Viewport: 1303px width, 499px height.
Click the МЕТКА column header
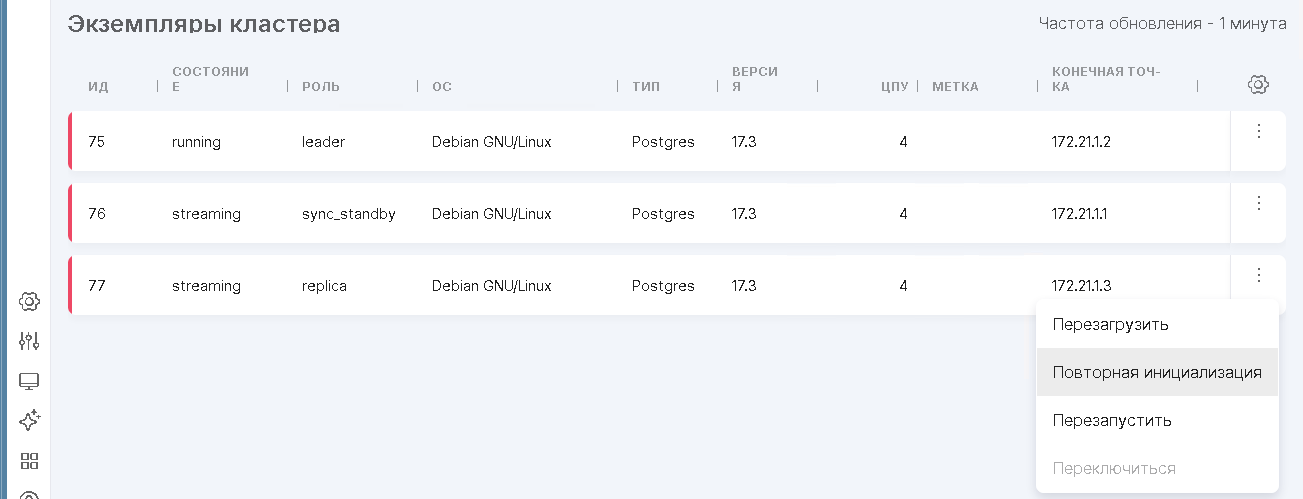tap(955, 86)
